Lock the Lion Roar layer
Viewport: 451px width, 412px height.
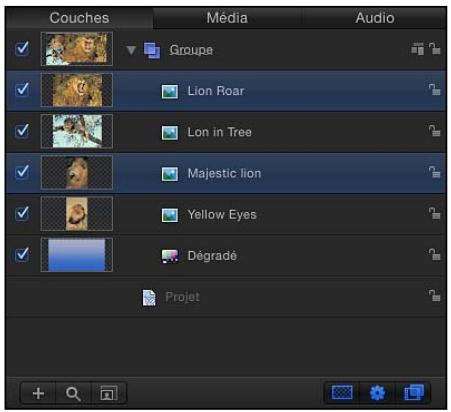pyautogui.click(x=434, y=90)
